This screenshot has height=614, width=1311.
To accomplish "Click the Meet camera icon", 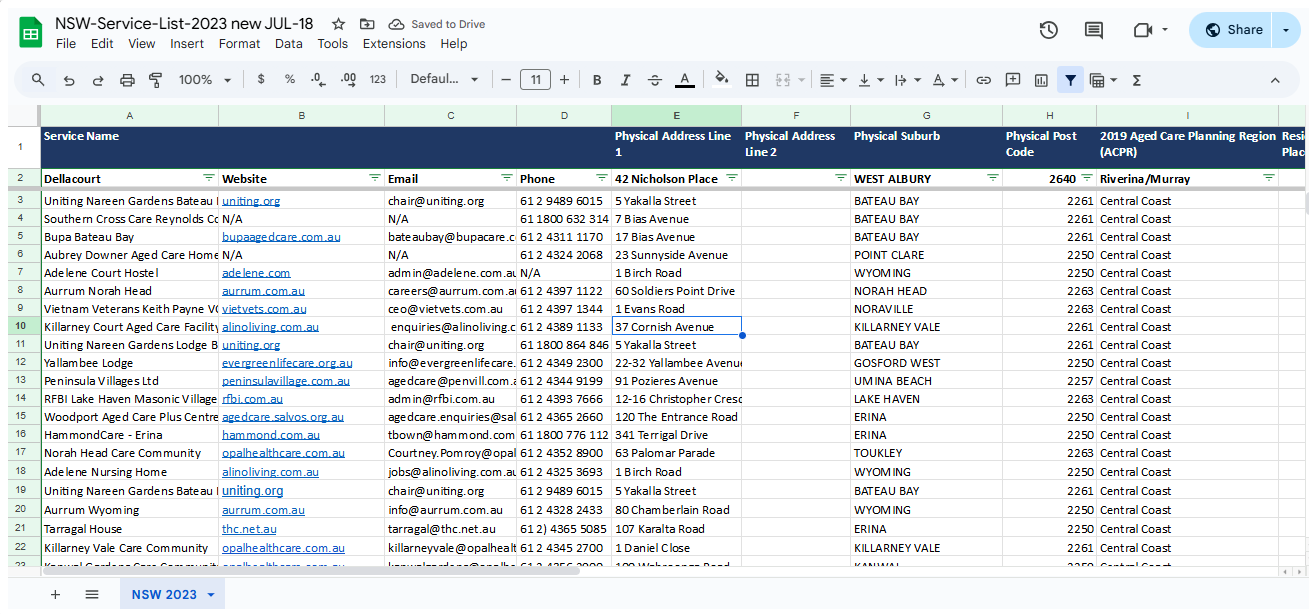I will (1143, 30).
